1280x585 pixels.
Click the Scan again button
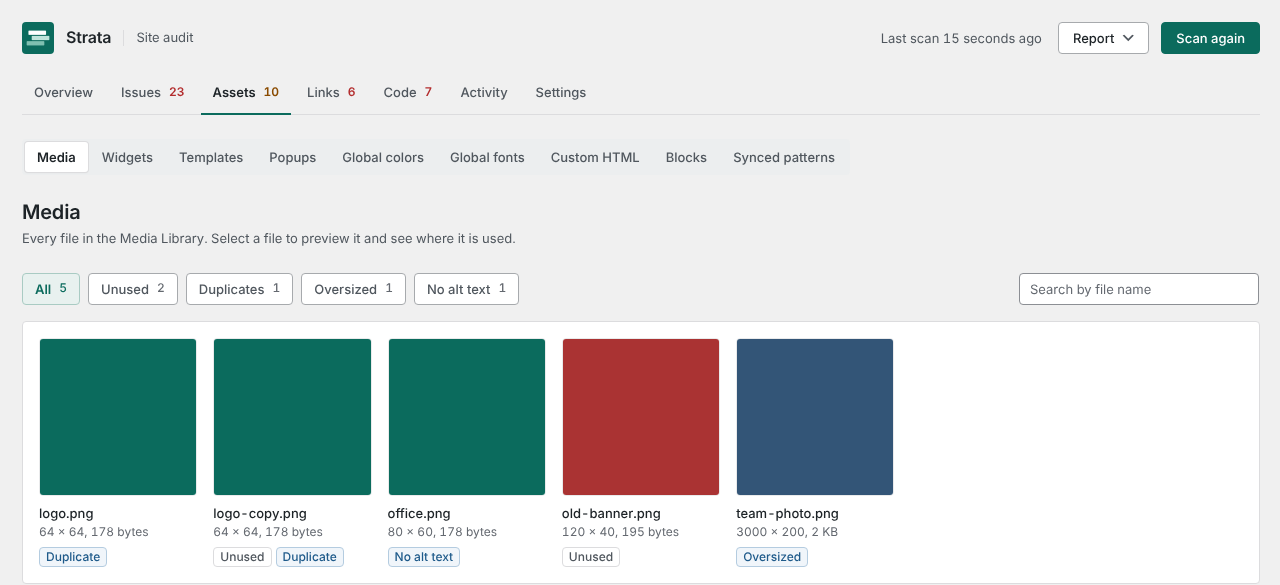[x=1210, y=38]
